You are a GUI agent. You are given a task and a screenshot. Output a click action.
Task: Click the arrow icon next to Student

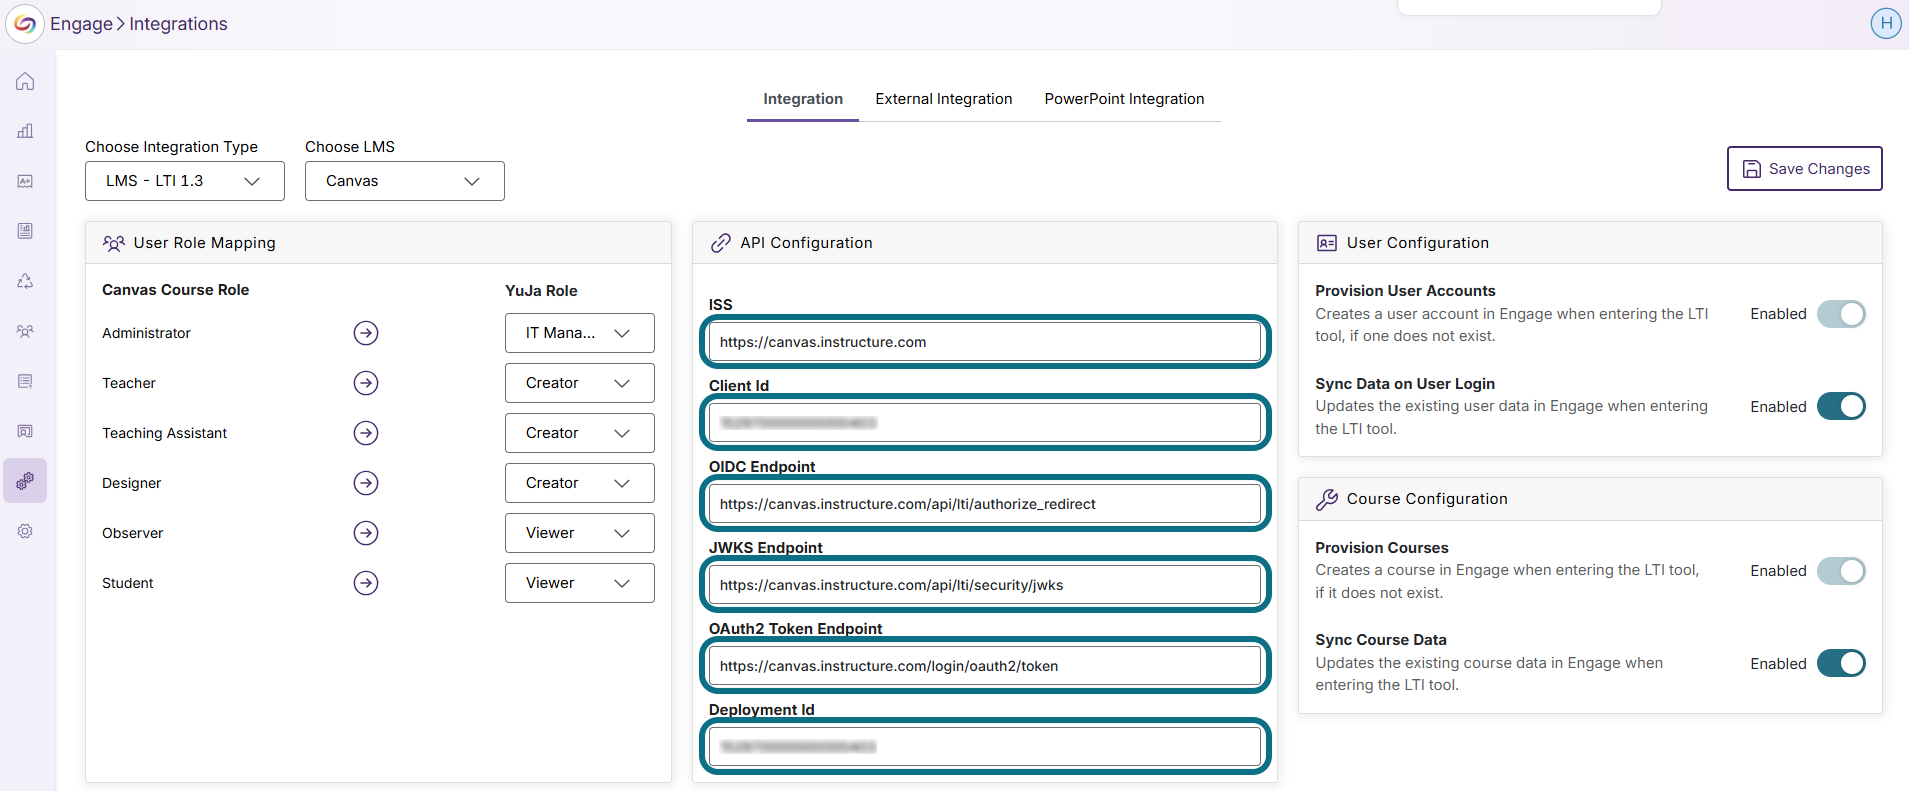tap(366, 583)
